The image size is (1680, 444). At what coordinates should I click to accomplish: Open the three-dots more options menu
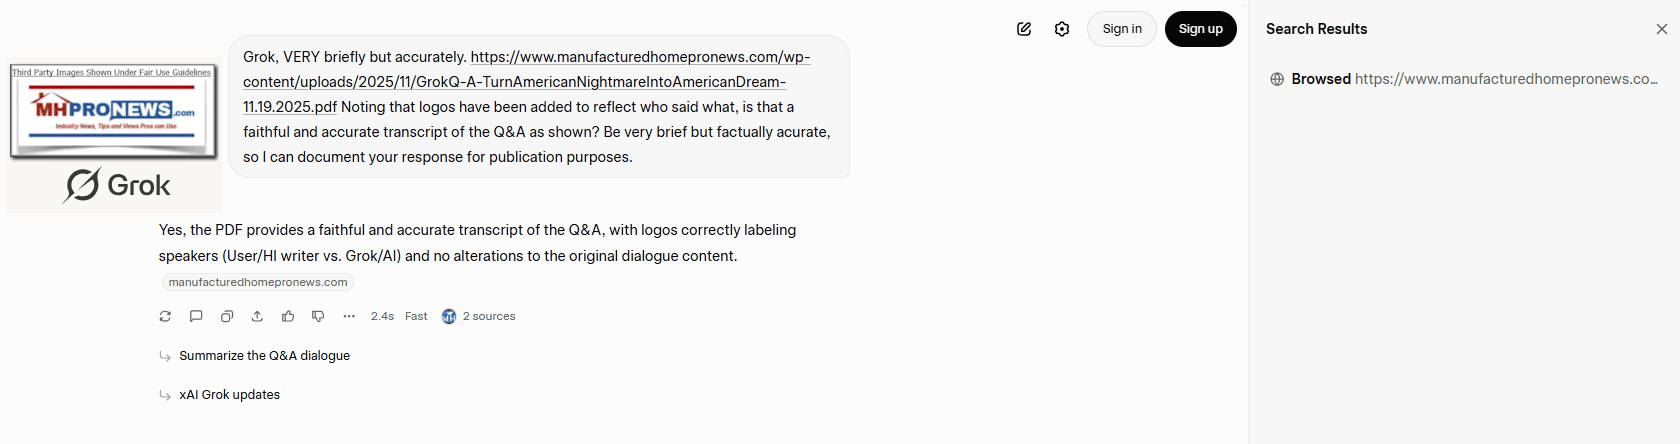(x=349, y=316)
